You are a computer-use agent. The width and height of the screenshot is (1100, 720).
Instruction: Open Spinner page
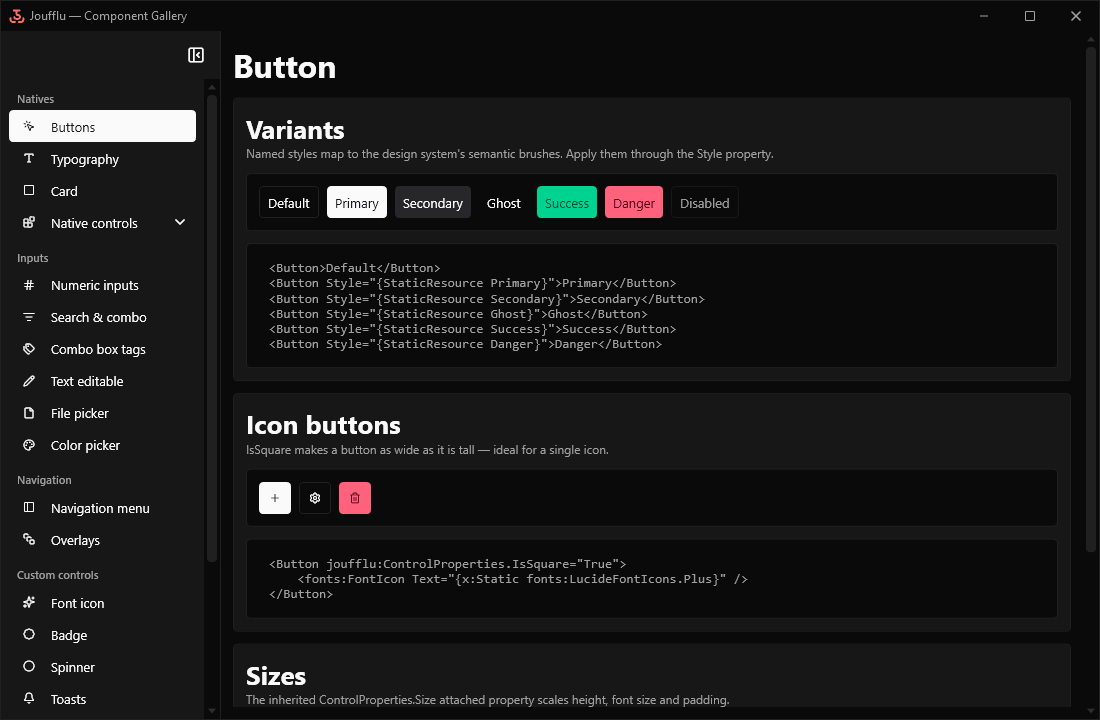click(x=102, y=667)
